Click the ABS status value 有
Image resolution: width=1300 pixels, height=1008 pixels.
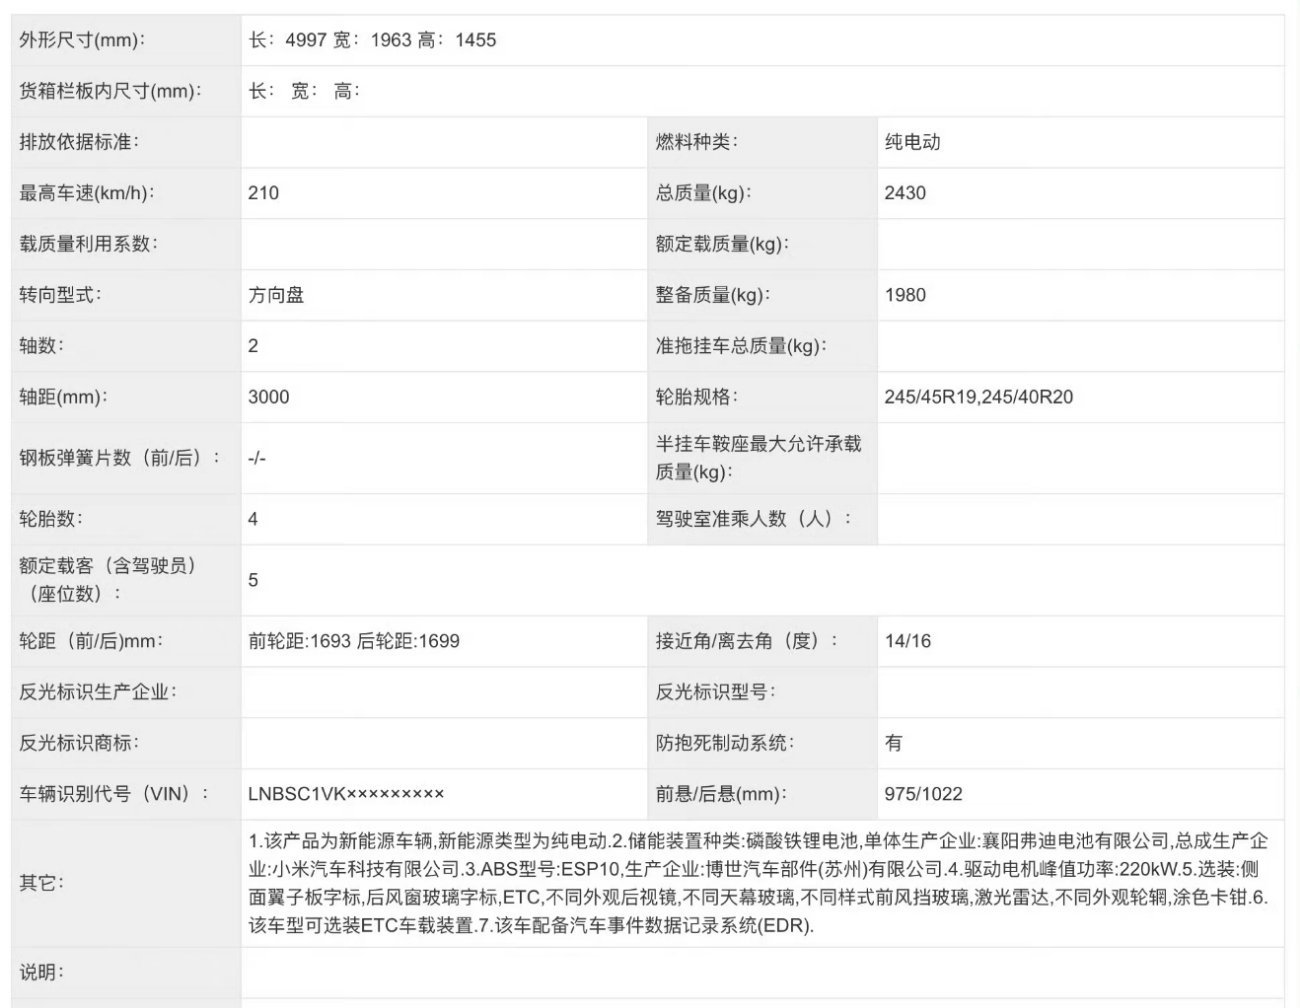click(x=895, y=740)
